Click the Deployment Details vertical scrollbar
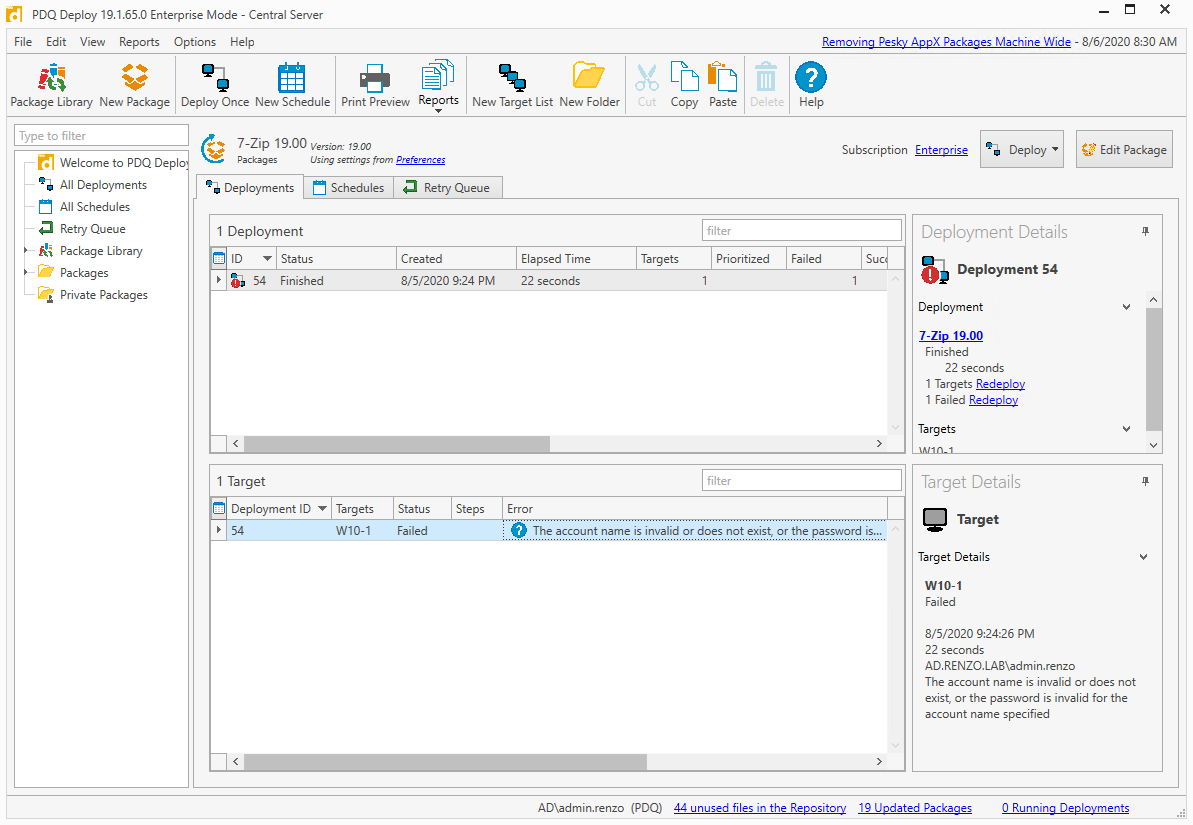The image size is (1193, 825). (x=1153, y=370)
